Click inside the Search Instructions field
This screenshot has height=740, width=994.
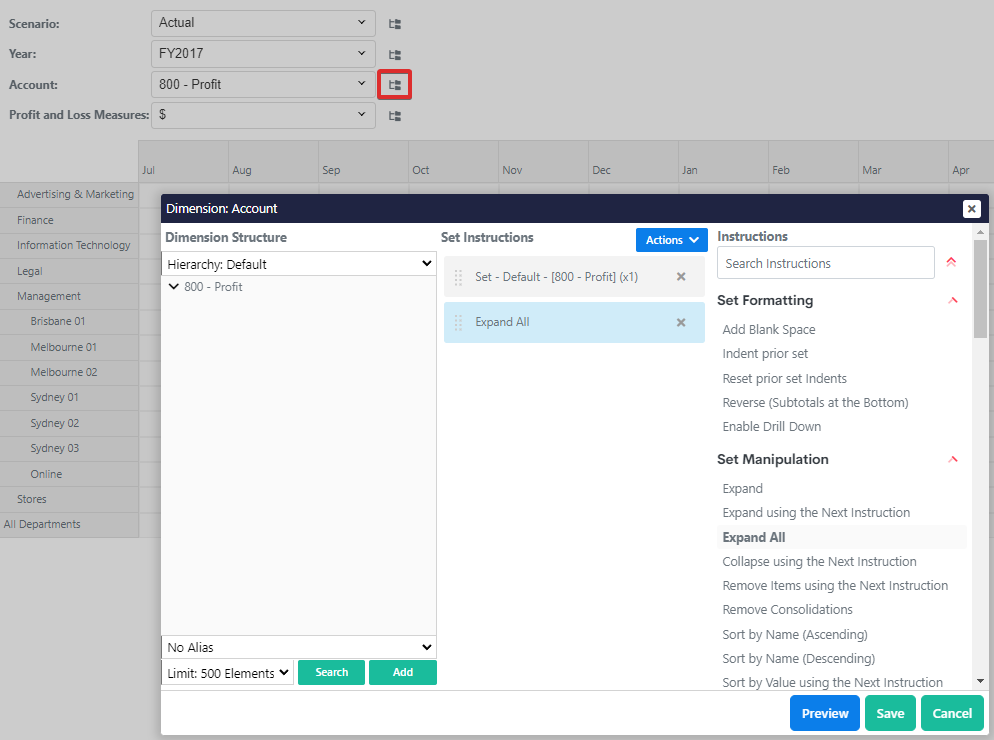825,262
